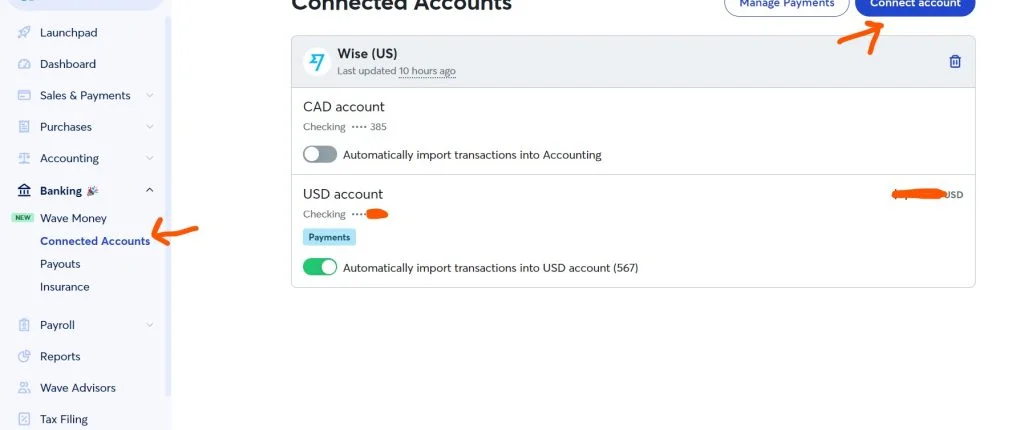Open Wave Money in Banking menu
Image resolution: width=1024 pixels, height=430 pixels.
(73, 218)
